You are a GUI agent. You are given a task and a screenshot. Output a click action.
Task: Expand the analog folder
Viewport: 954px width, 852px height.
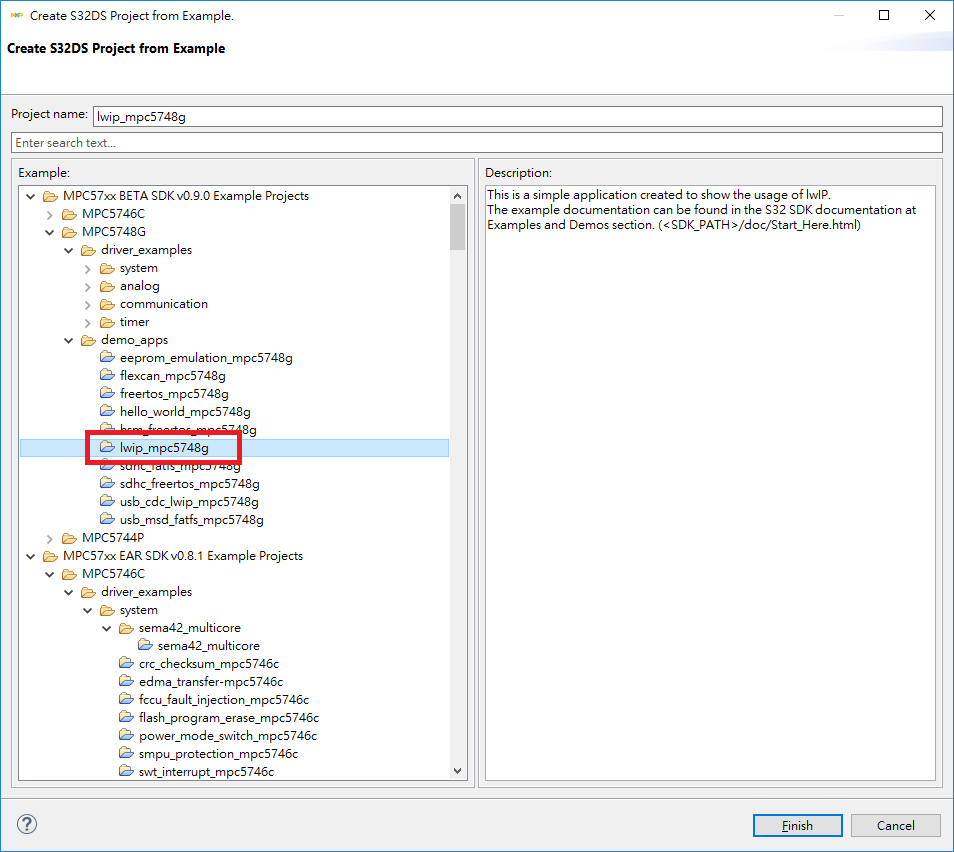(x=88, y=286)
